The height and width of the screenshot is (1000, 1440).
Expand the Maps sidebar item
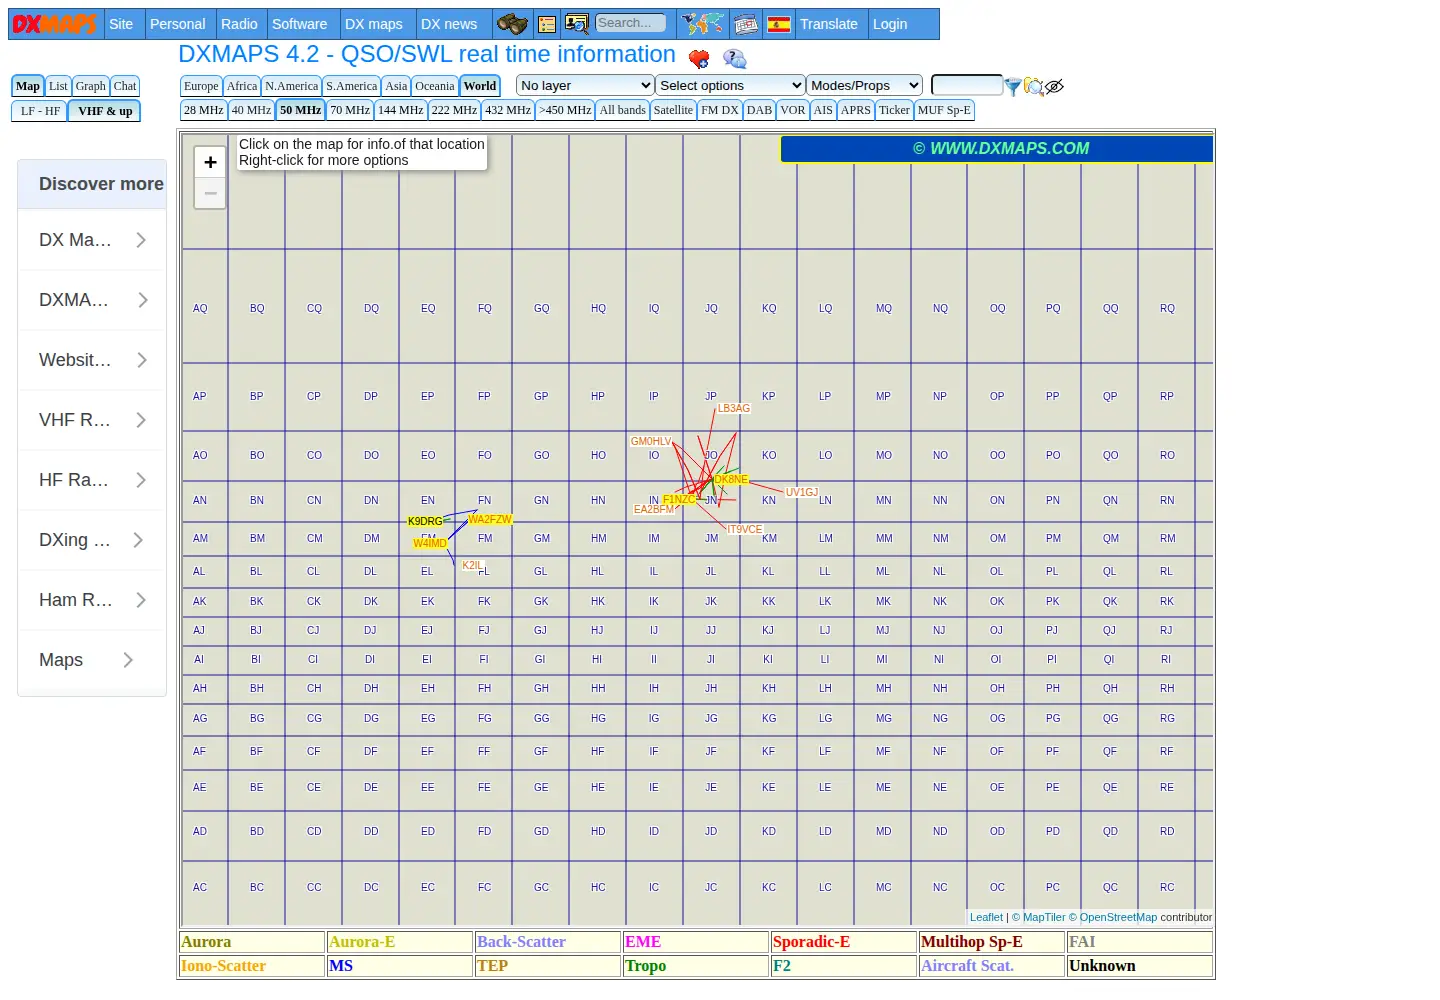coord(92,660)
